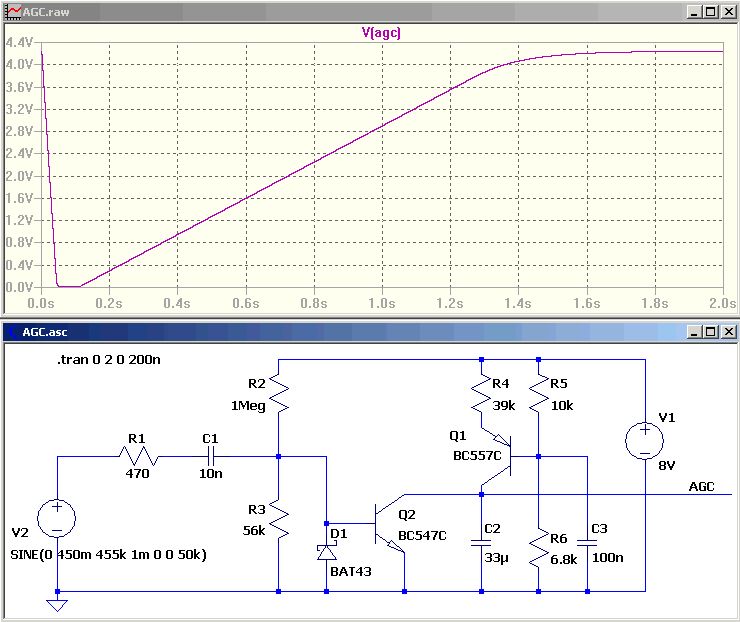Click the 39k value of R4
Screen dimensions: 740x622
click(504, 405)
